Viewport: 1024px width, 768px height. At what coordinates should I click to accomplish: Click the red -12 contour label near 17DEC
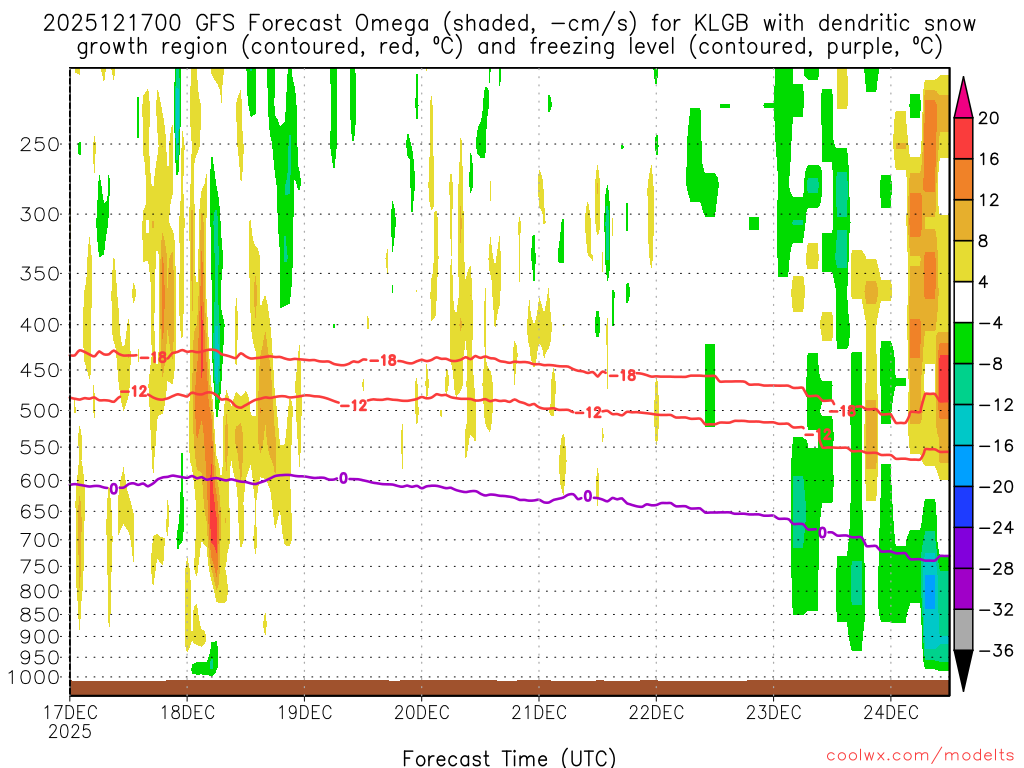(x=135, y=391)
